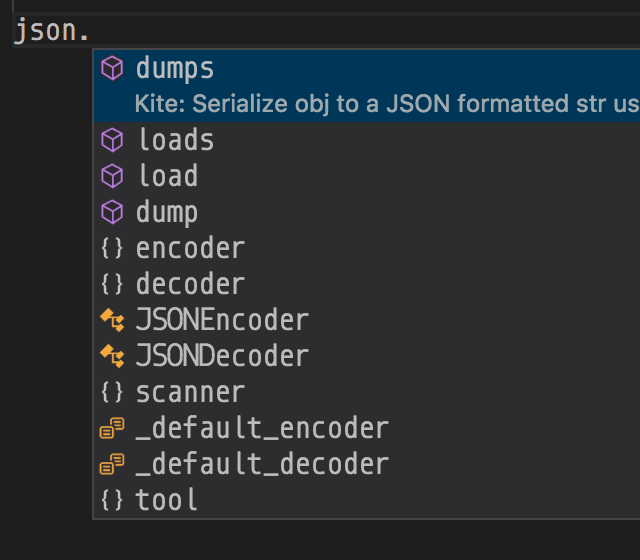640x560 pixels.
Task: Click the purple cube icon next to dump
Action: tap(113, 212)
